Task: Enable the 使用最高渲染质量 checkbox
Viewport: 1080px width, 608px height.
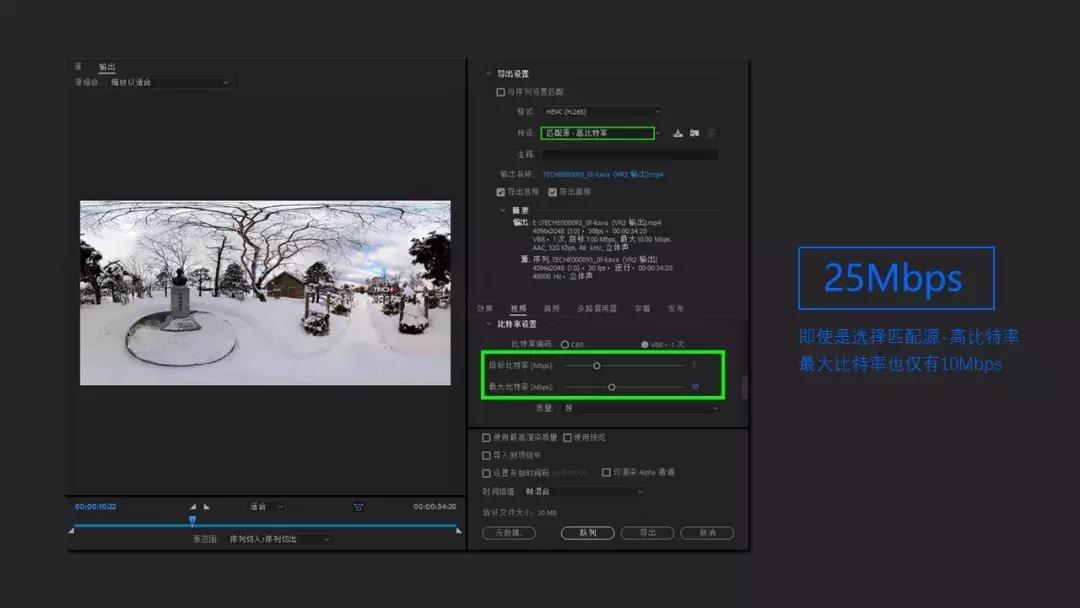Action: [485, 437]
